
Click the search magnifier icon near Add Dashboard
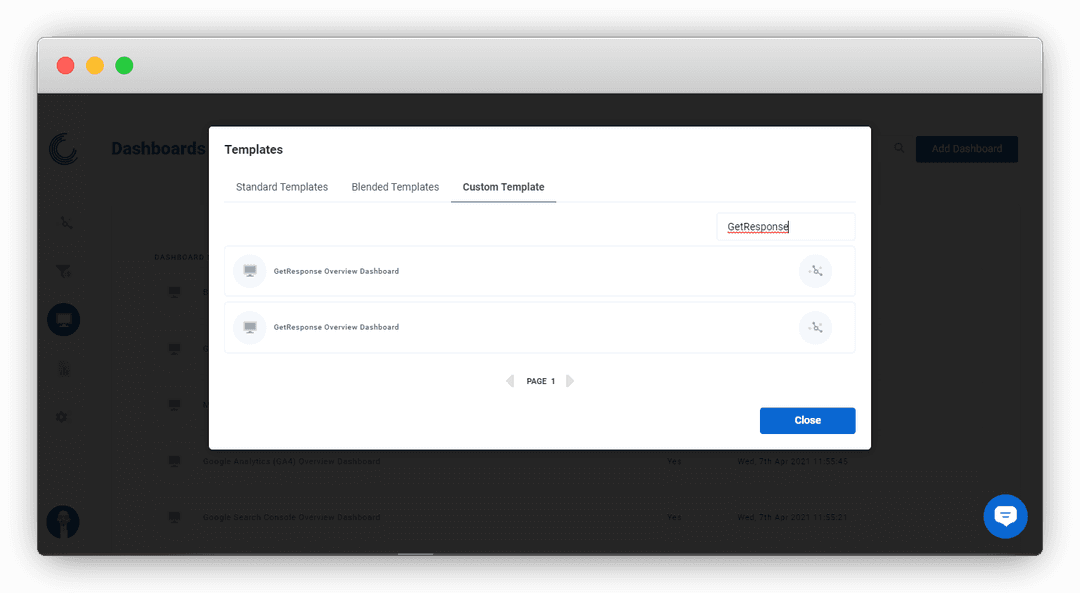(x=899, y=148)
